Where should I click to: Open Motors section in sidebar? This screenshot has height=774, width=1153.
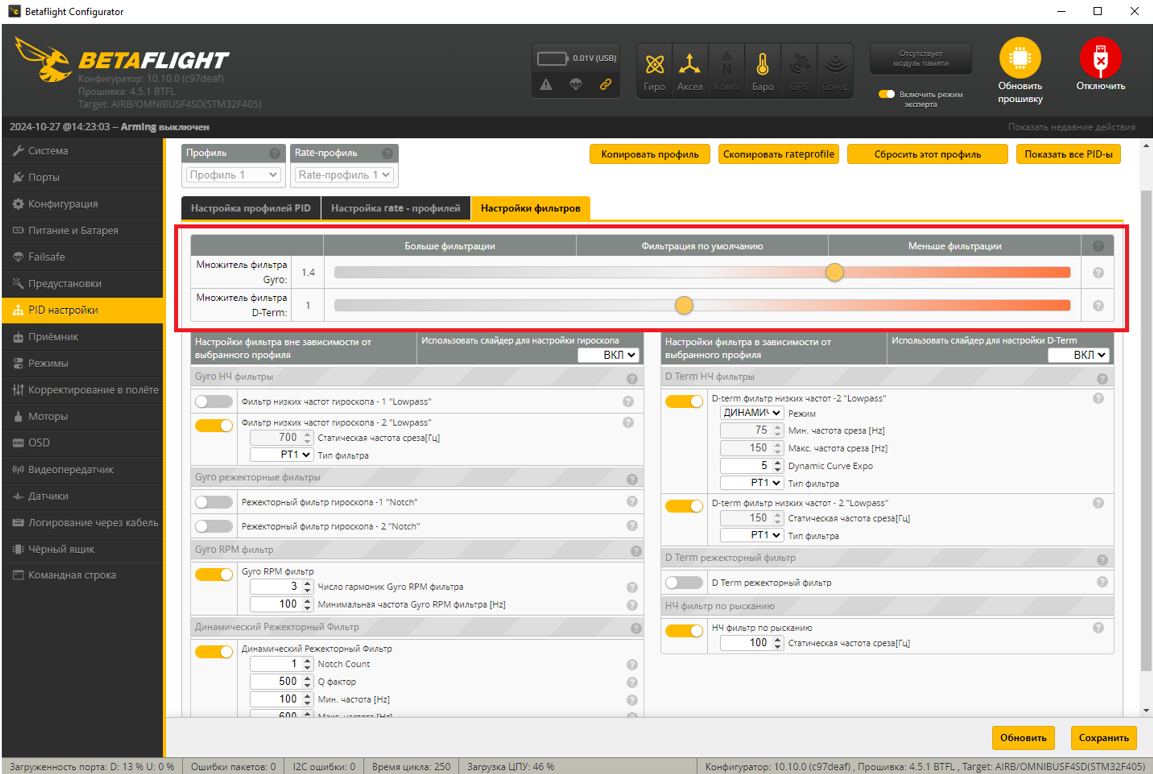pos(48,416)
